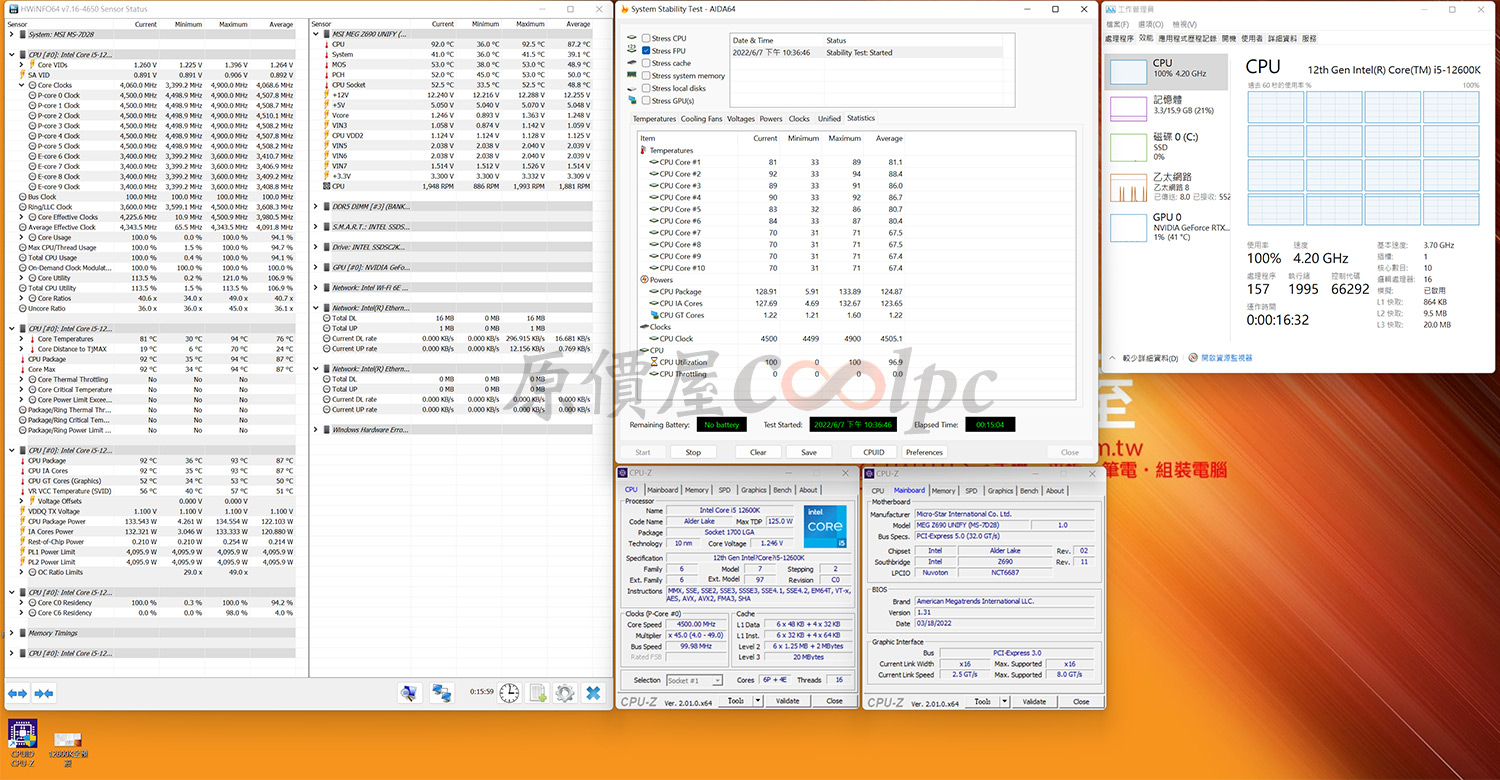Click Validate button in left CPU-Z window
The height and width of the screenshot is (780, 1500).
(x=788, y=701)
